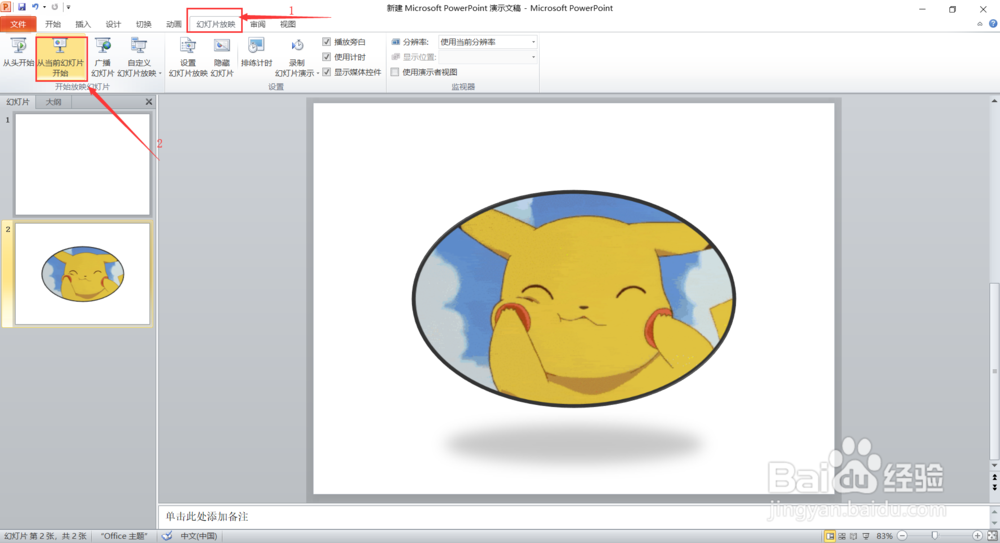Click Redo icon in quick access toolbar
Viewport: 1000px width, 543px height.
tap(54, 7)
